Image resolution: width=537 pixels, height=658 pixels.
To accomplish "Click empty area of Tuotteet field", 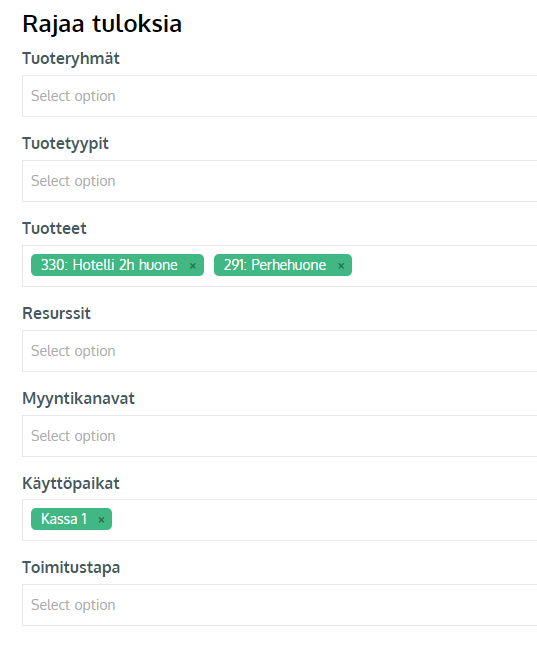I will click(x=445, y=266).
